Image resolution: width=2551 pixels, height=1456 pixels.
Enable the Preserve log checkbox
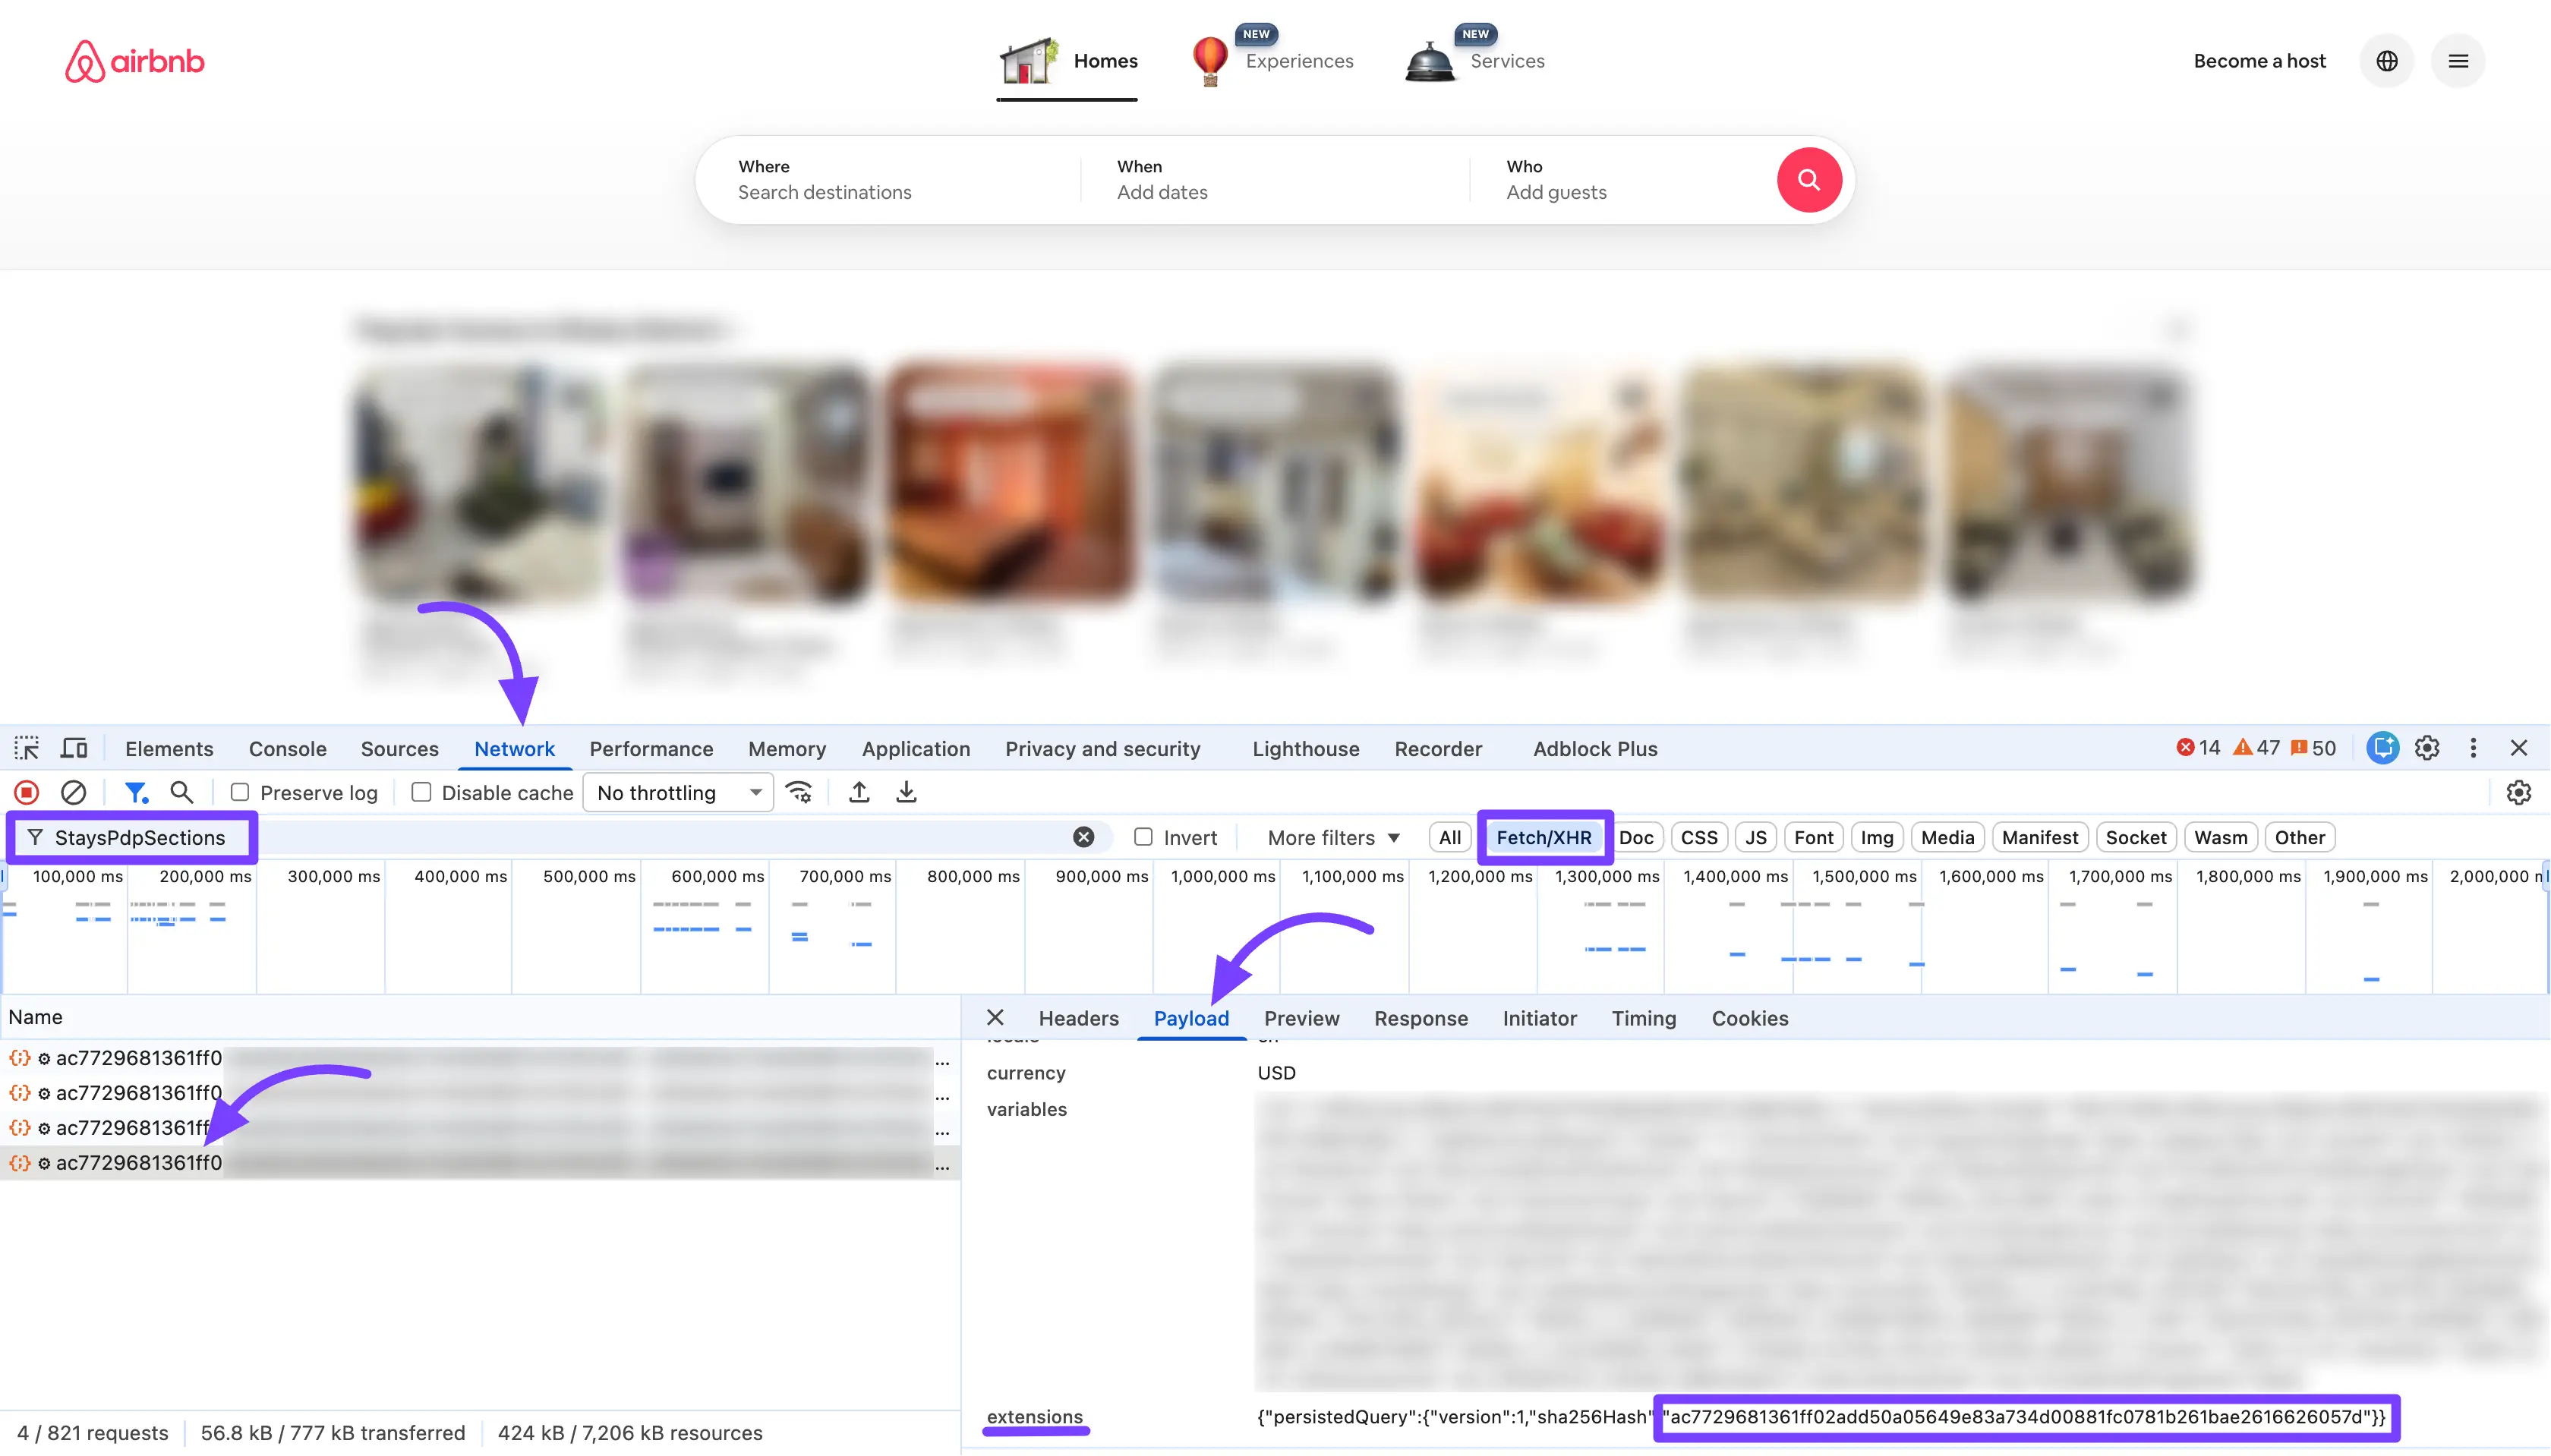pos(240,793)
